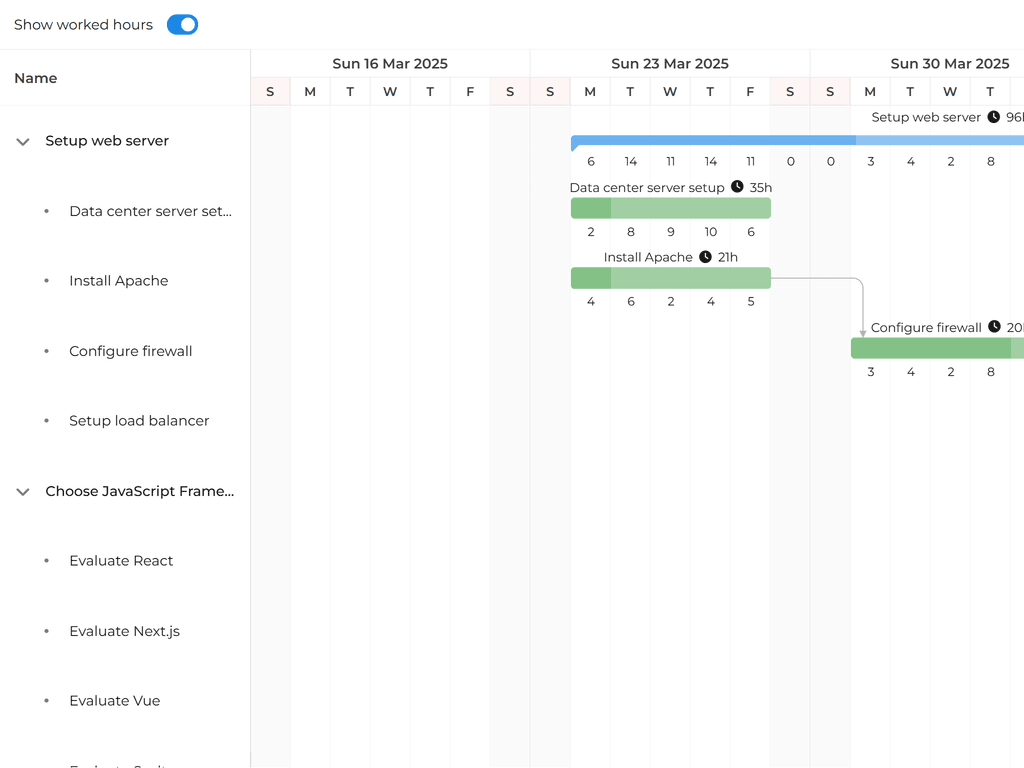
Task: Click the bullet marker before Evaluate React
Action: click(x=45, y=561)
